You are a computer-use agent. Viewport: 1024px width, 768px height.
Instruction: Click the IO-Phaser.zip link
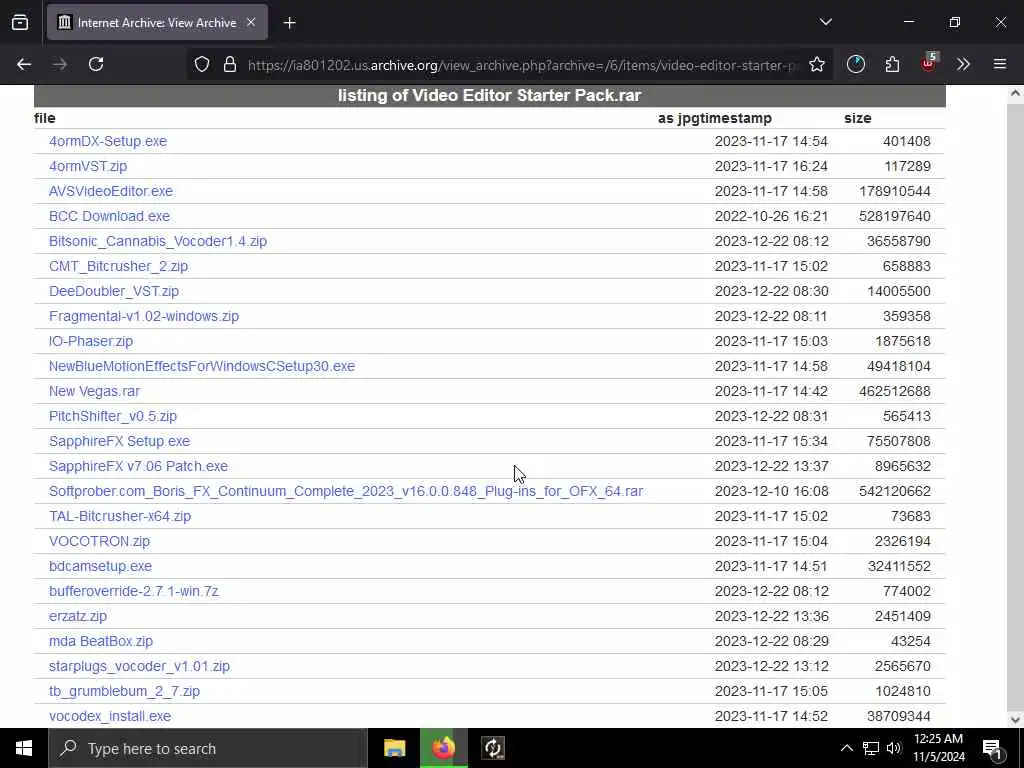click(x=91, y=341)
